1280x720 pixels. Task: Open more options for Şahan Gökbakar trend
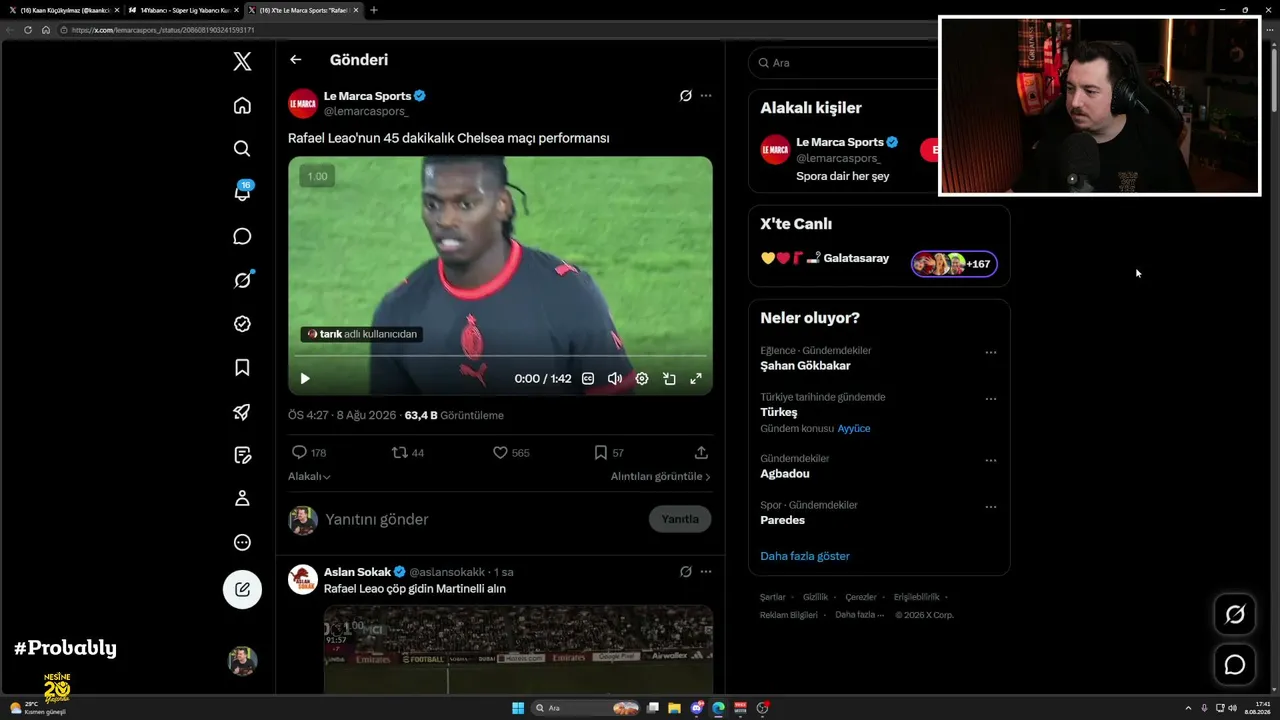click(991, 353)
